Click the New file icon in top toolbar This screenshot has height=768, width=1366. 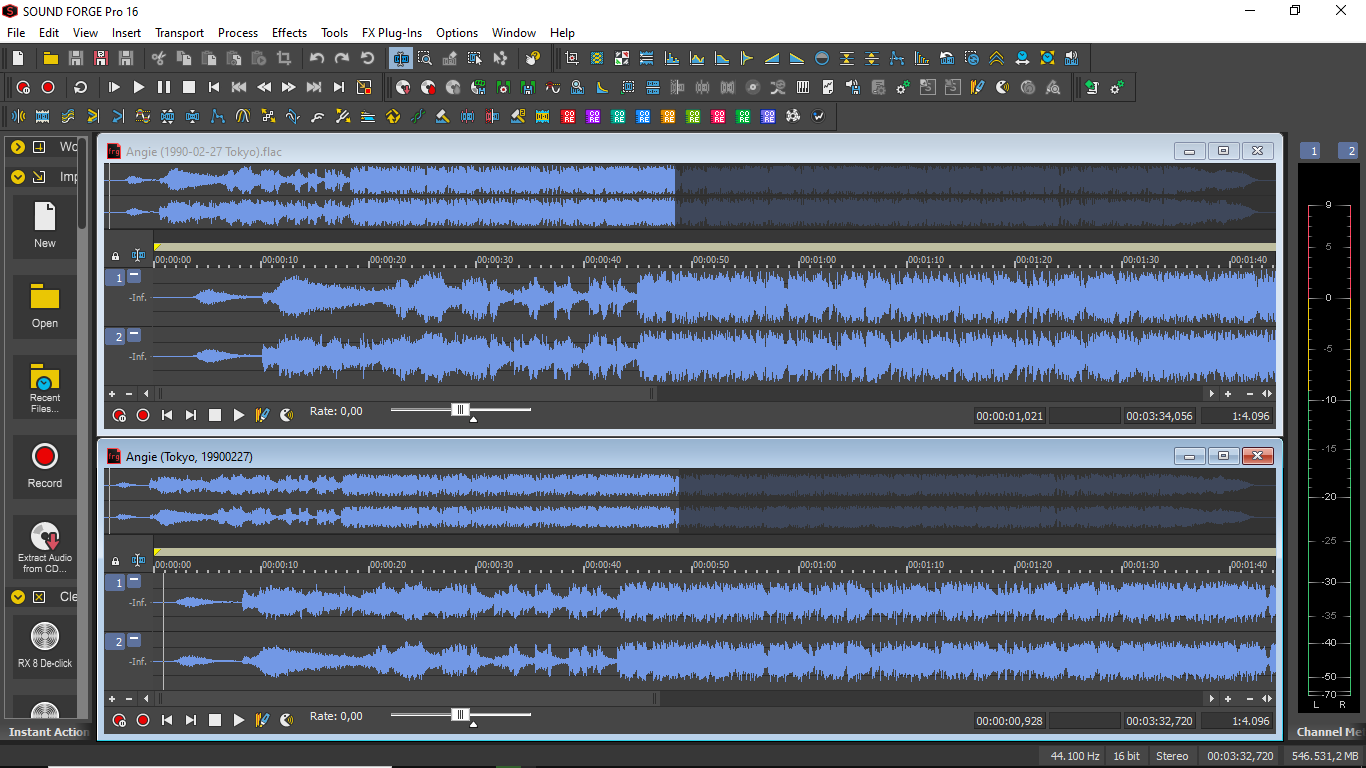click(x=18, y=58)
